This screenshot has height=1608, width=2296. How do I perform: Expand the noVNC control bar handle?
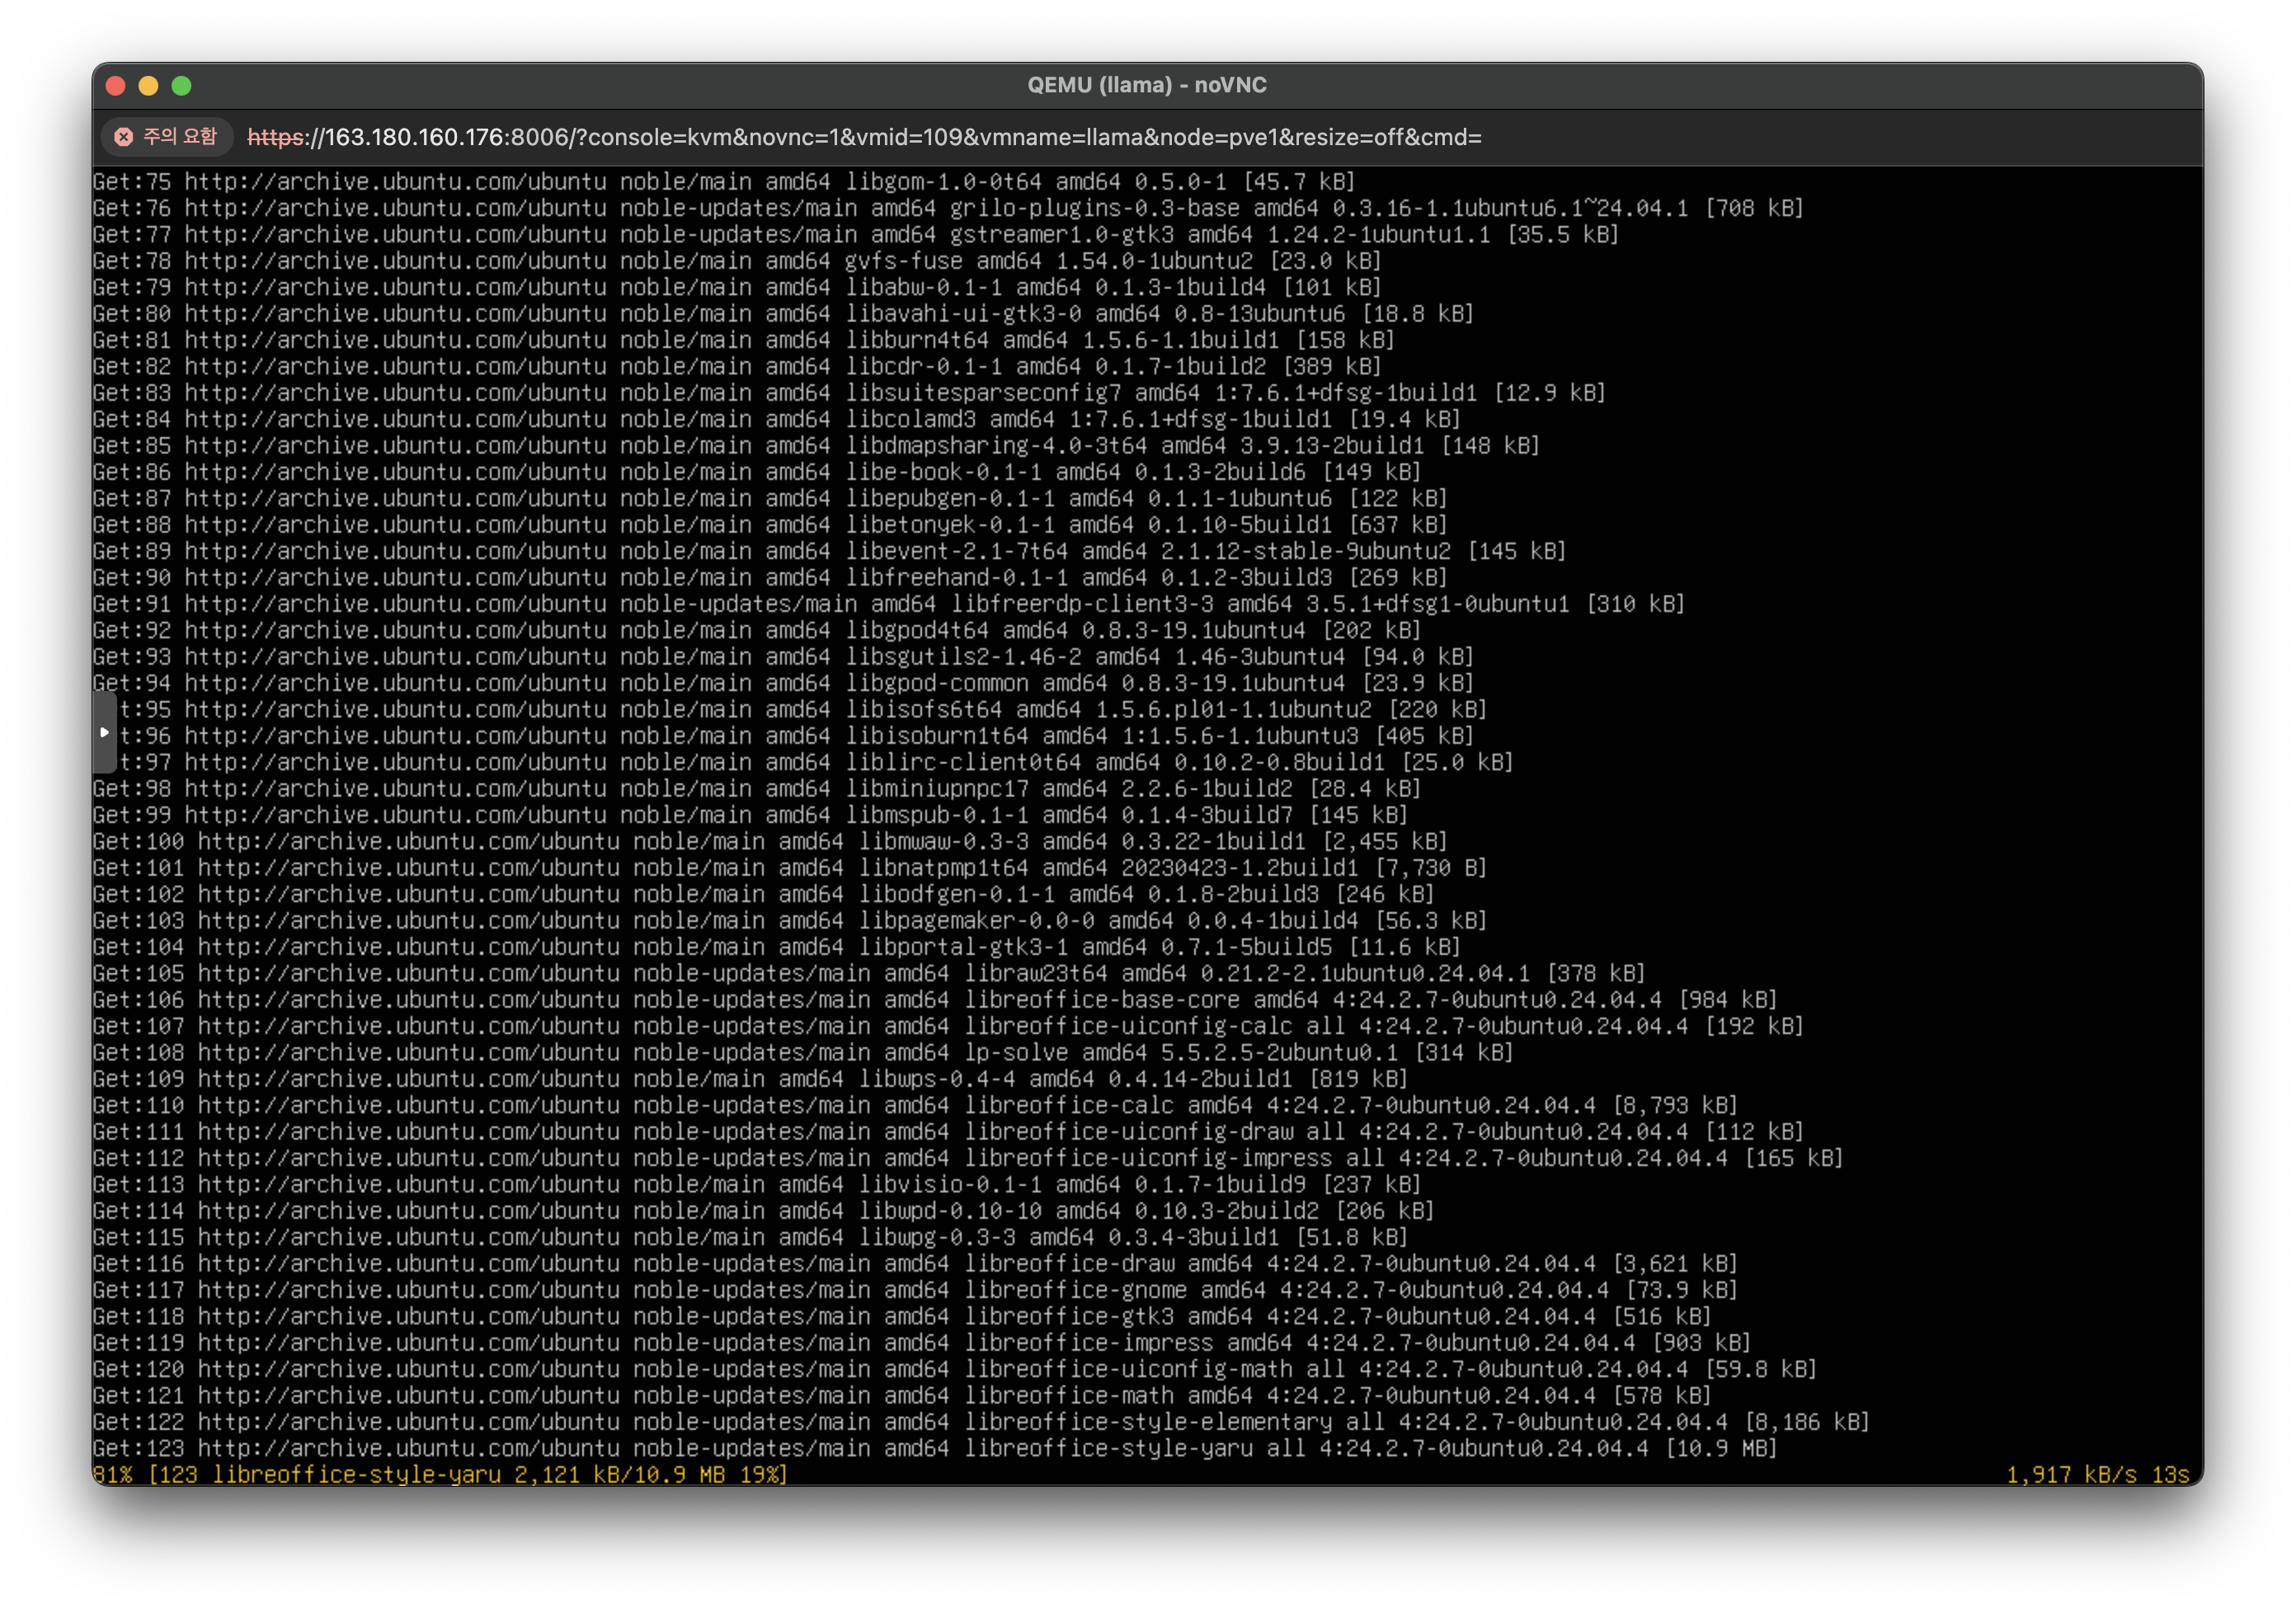[x=104, y=733]
